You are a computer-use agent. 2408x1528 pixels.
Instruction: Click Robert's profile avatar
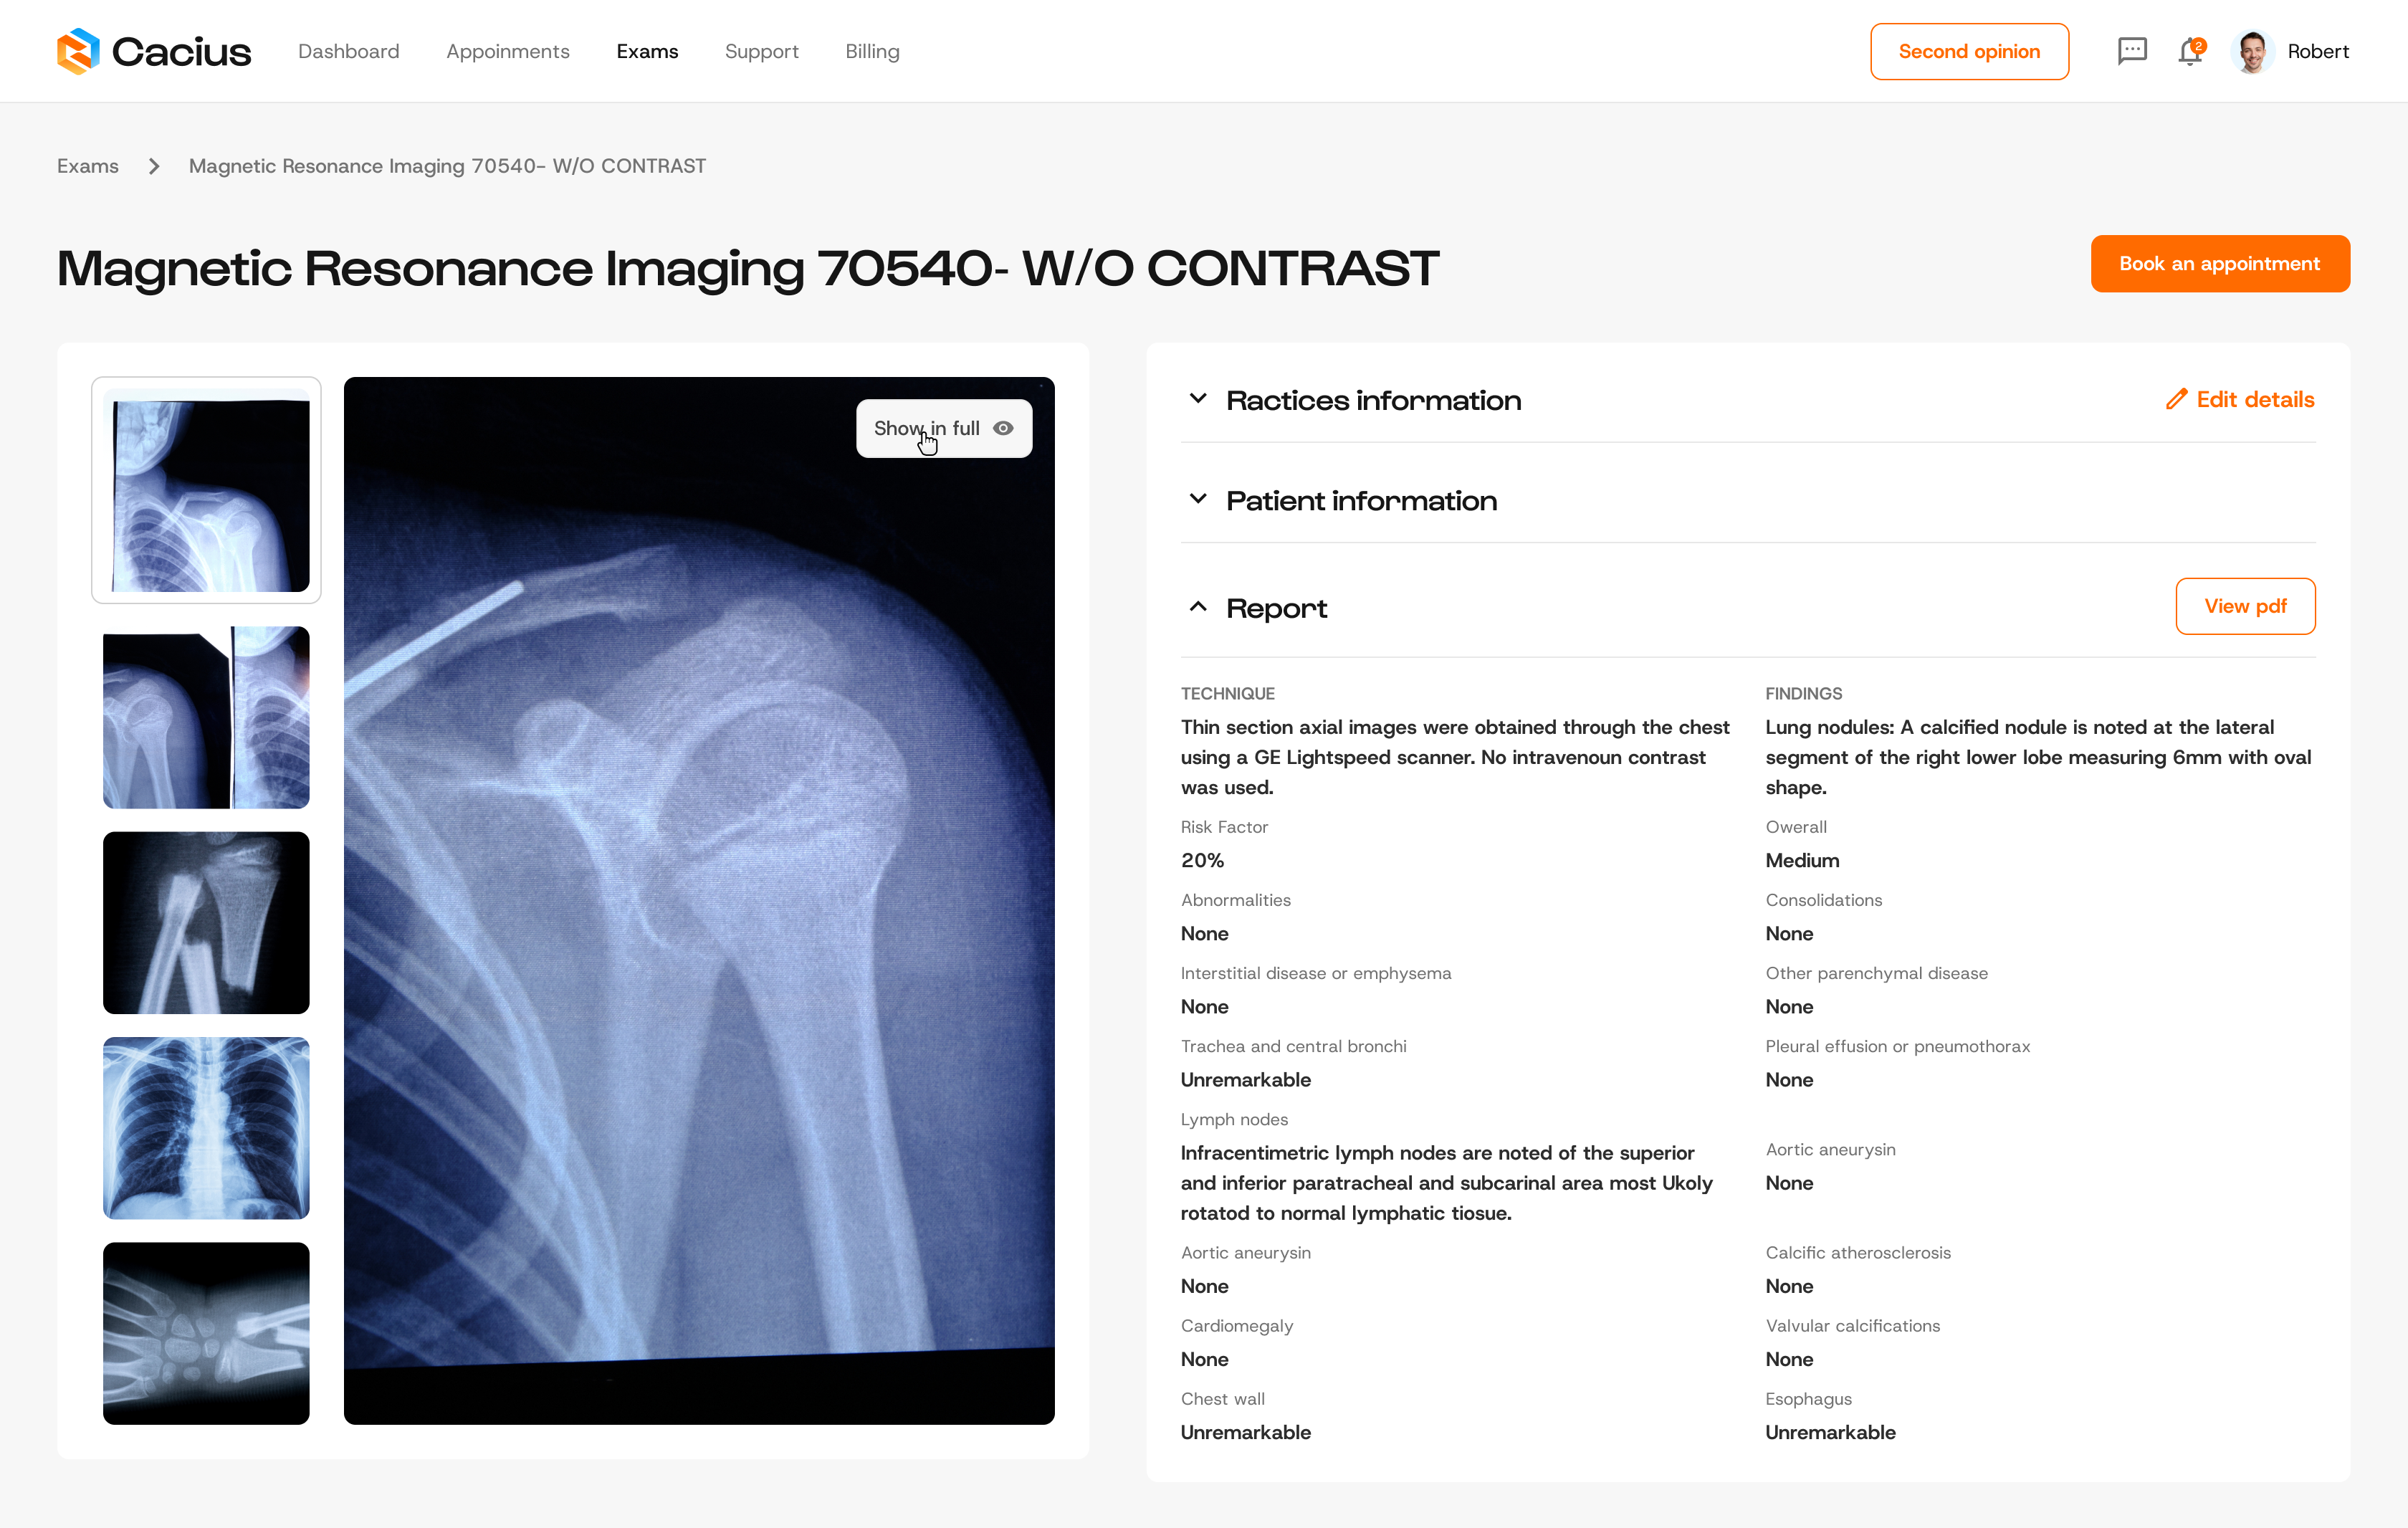[x=2252, y=51]
